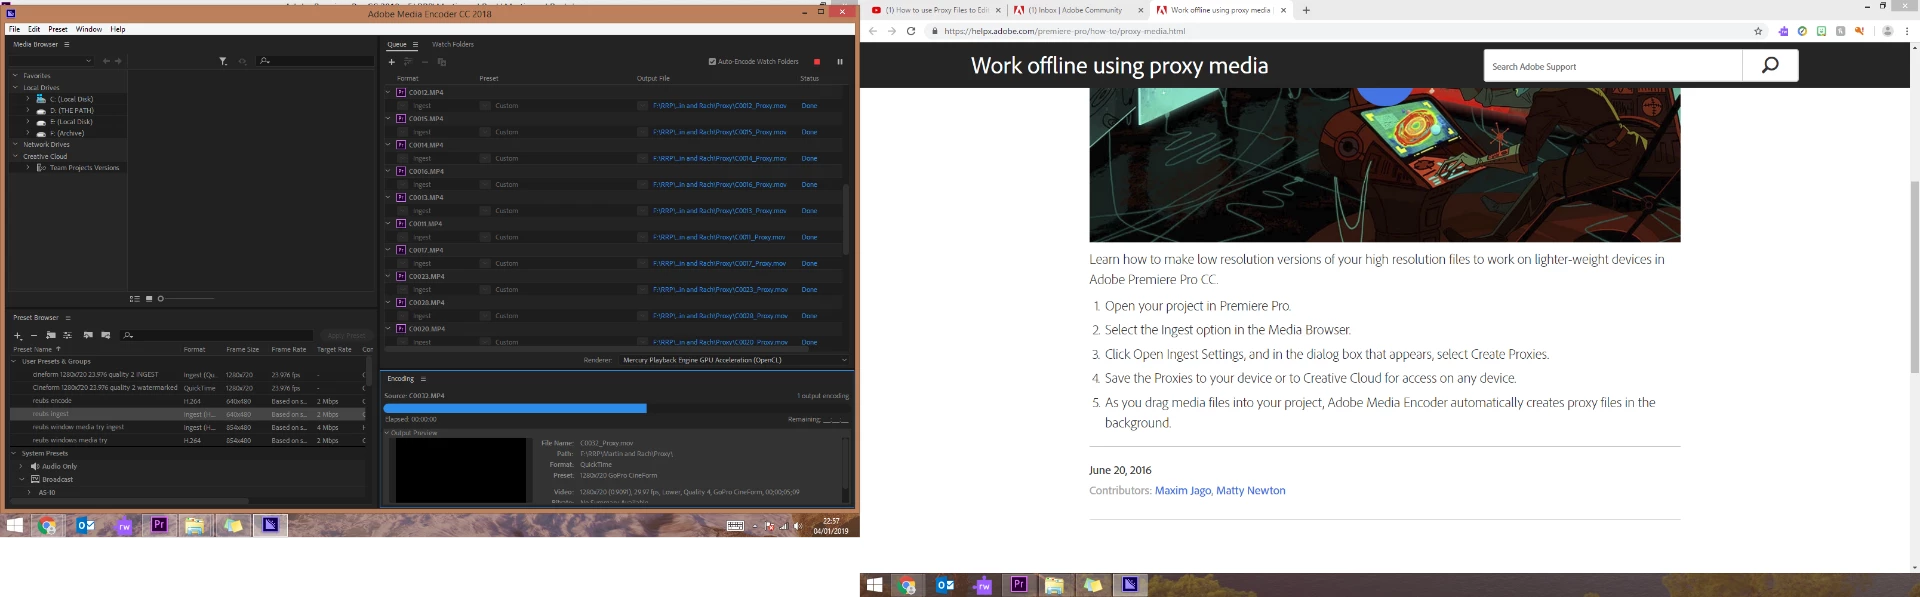
Task: Switch Media Browser to thumbnail view
Action: tap(149, 298)
